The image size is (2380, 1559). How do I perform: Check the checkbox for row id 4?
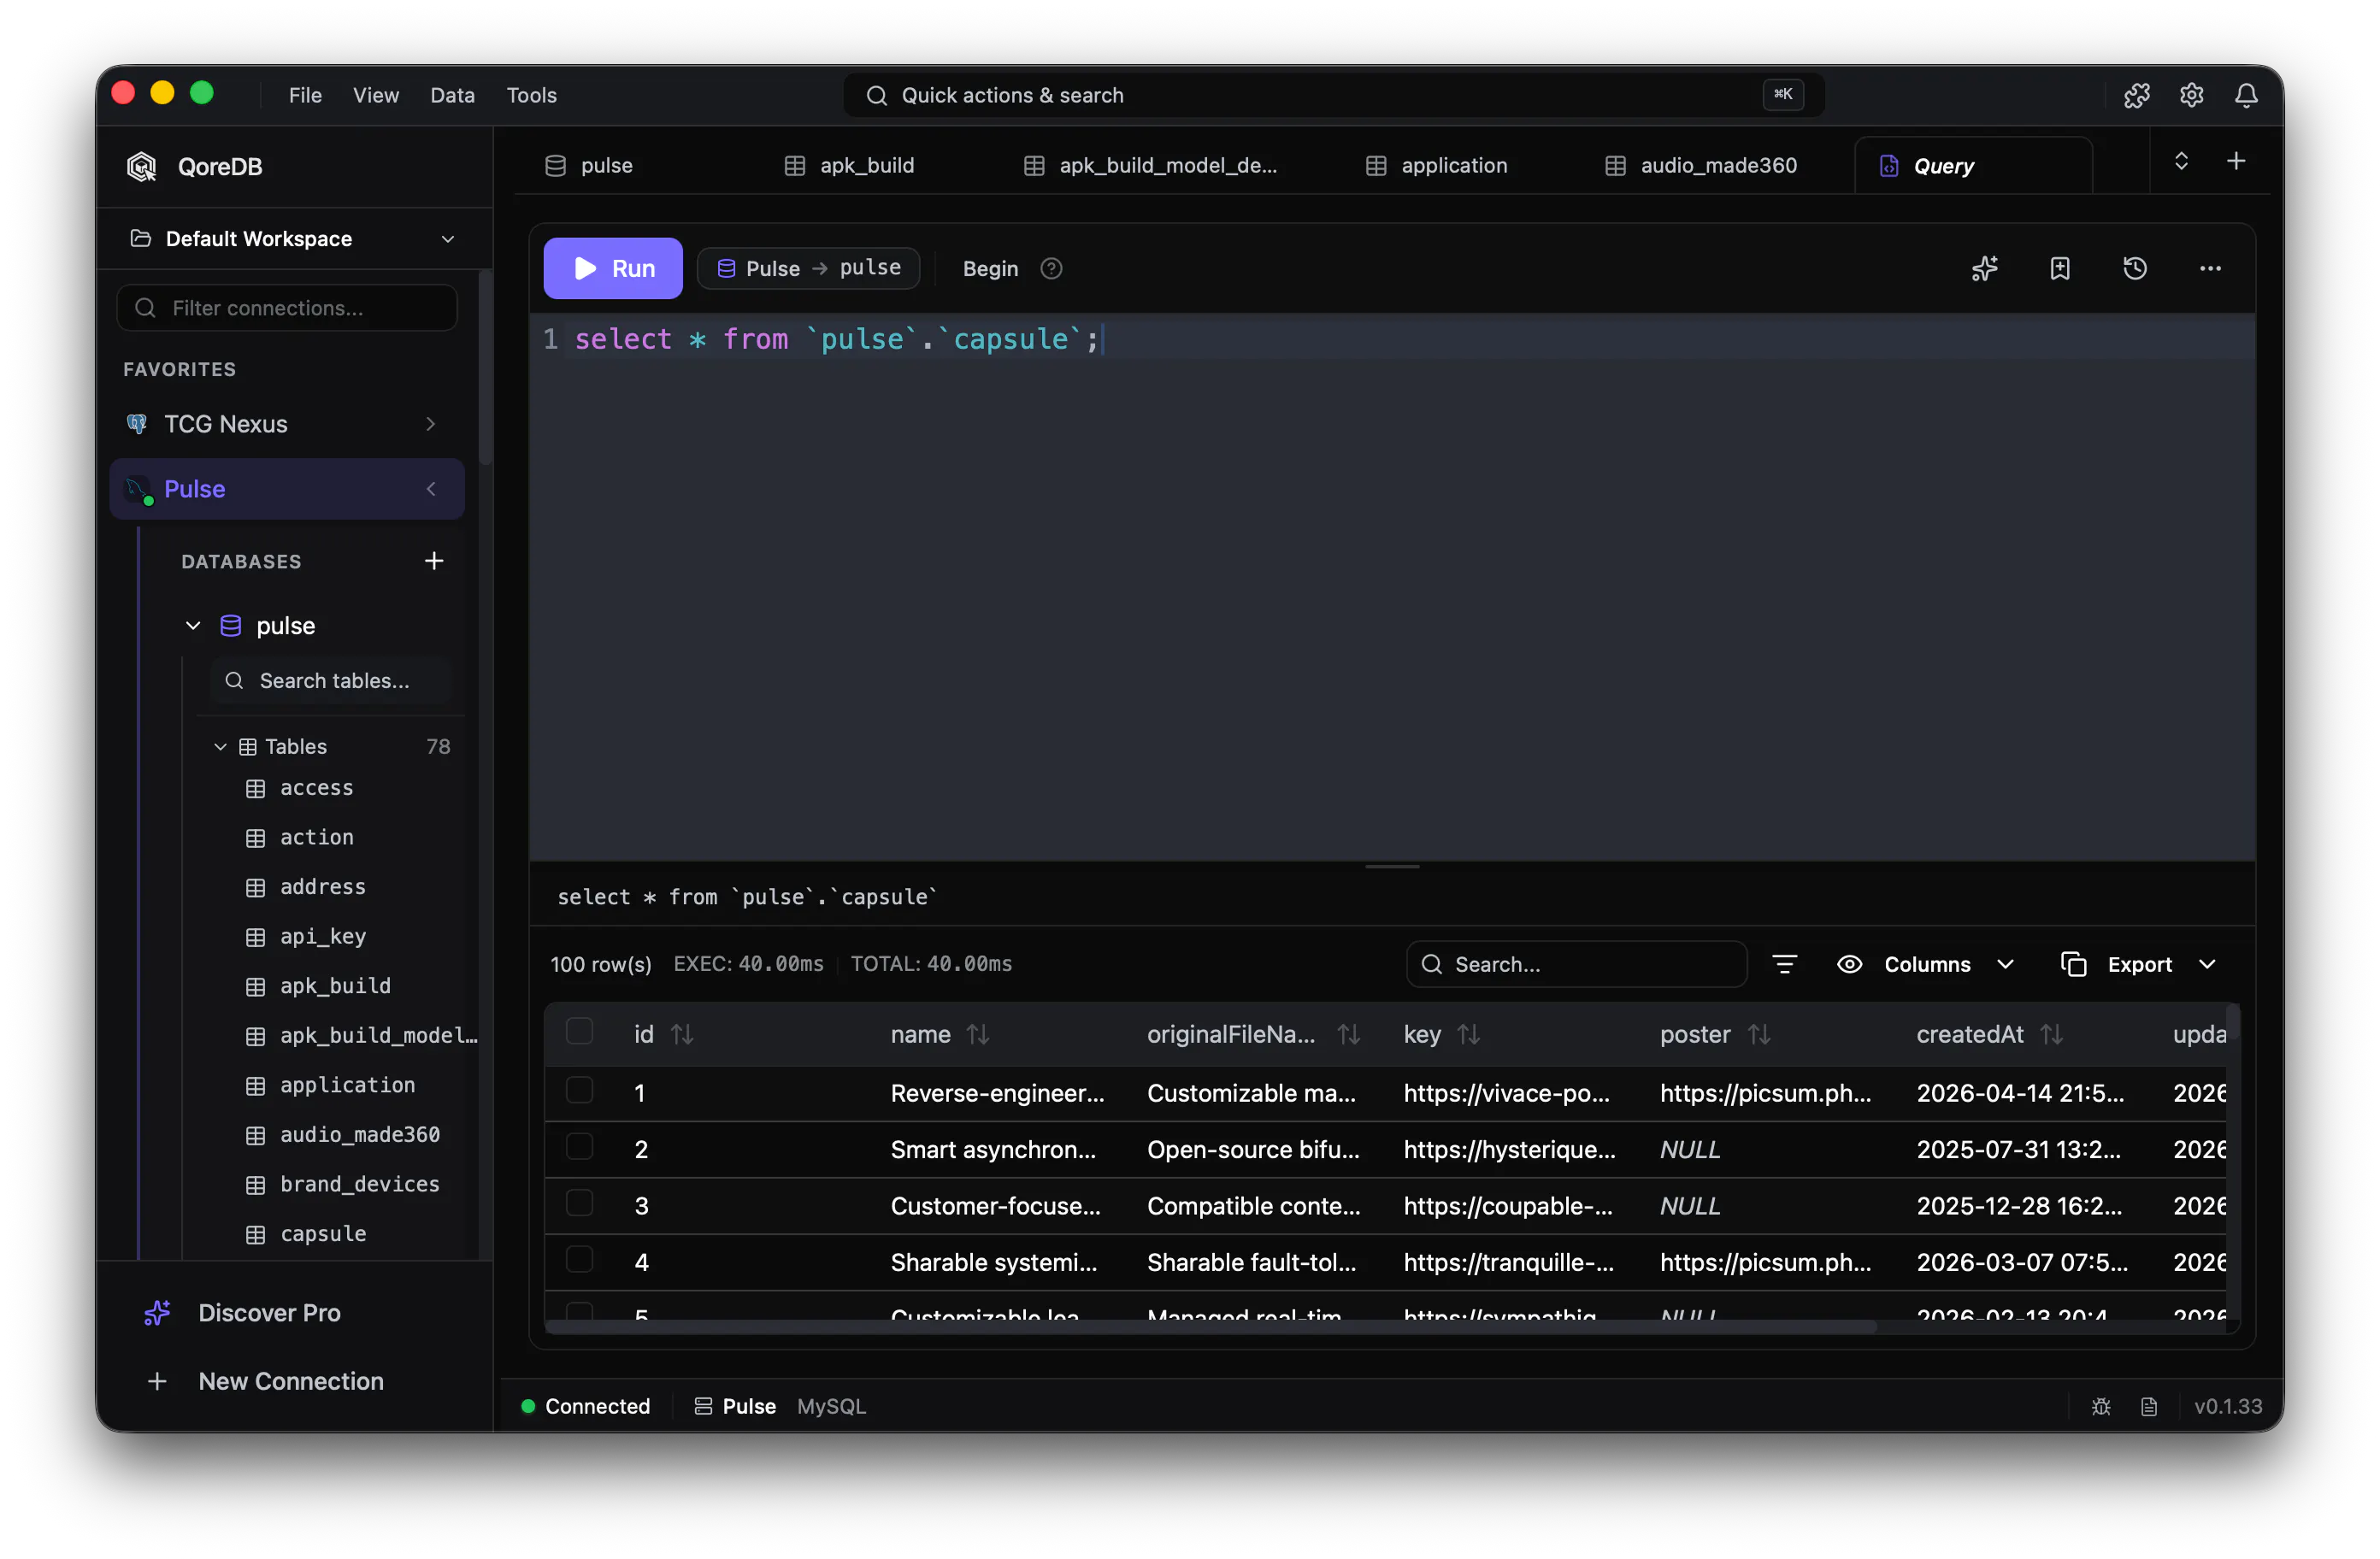[580, 1259]
